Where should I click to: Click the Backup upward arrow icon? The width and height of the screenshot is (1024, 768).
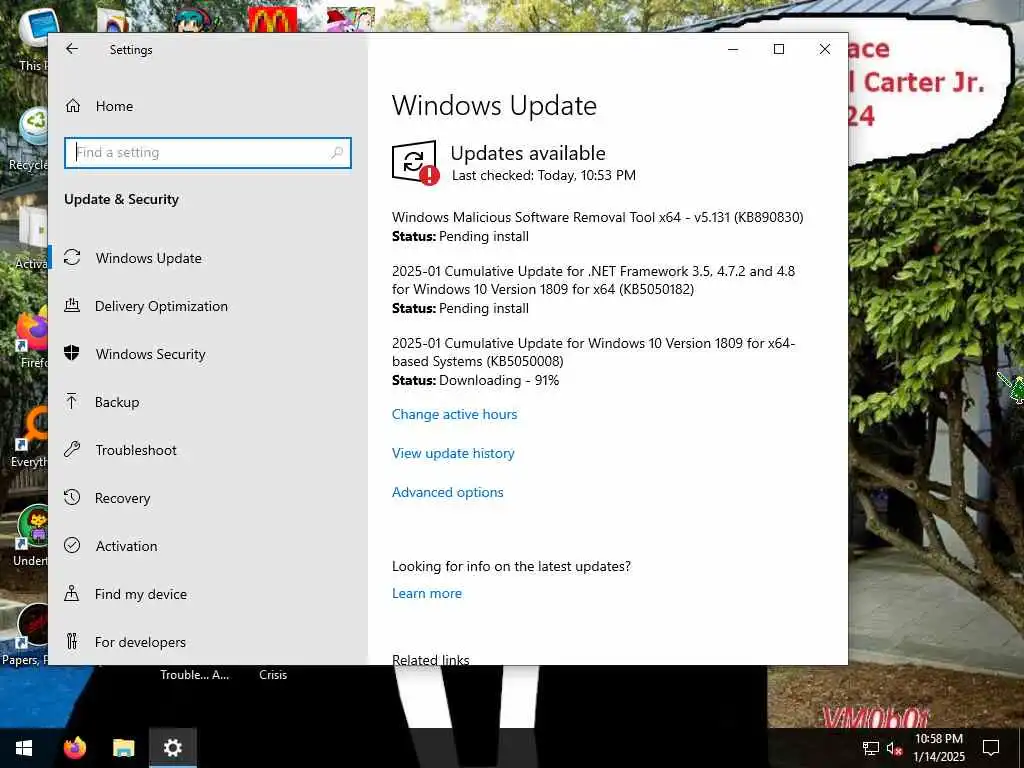72,401
